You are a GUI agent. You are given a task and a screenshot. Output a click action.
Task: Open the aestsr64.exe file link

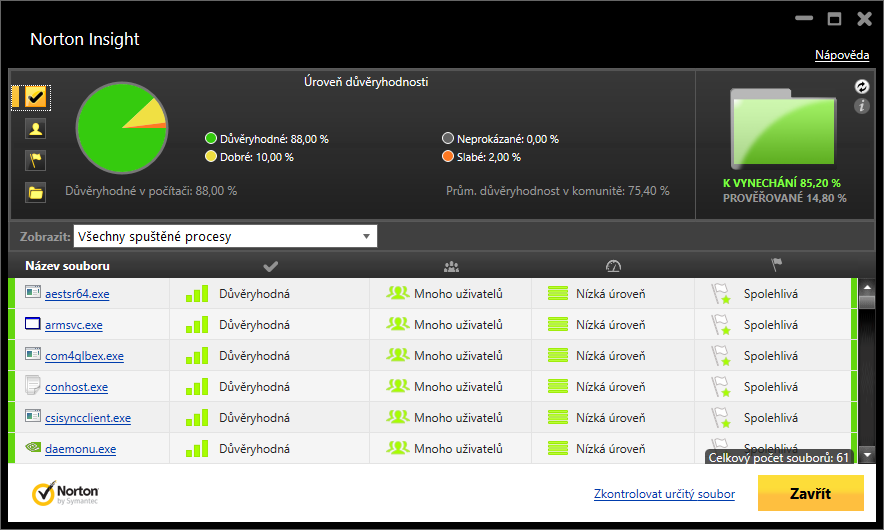point(77,294)
